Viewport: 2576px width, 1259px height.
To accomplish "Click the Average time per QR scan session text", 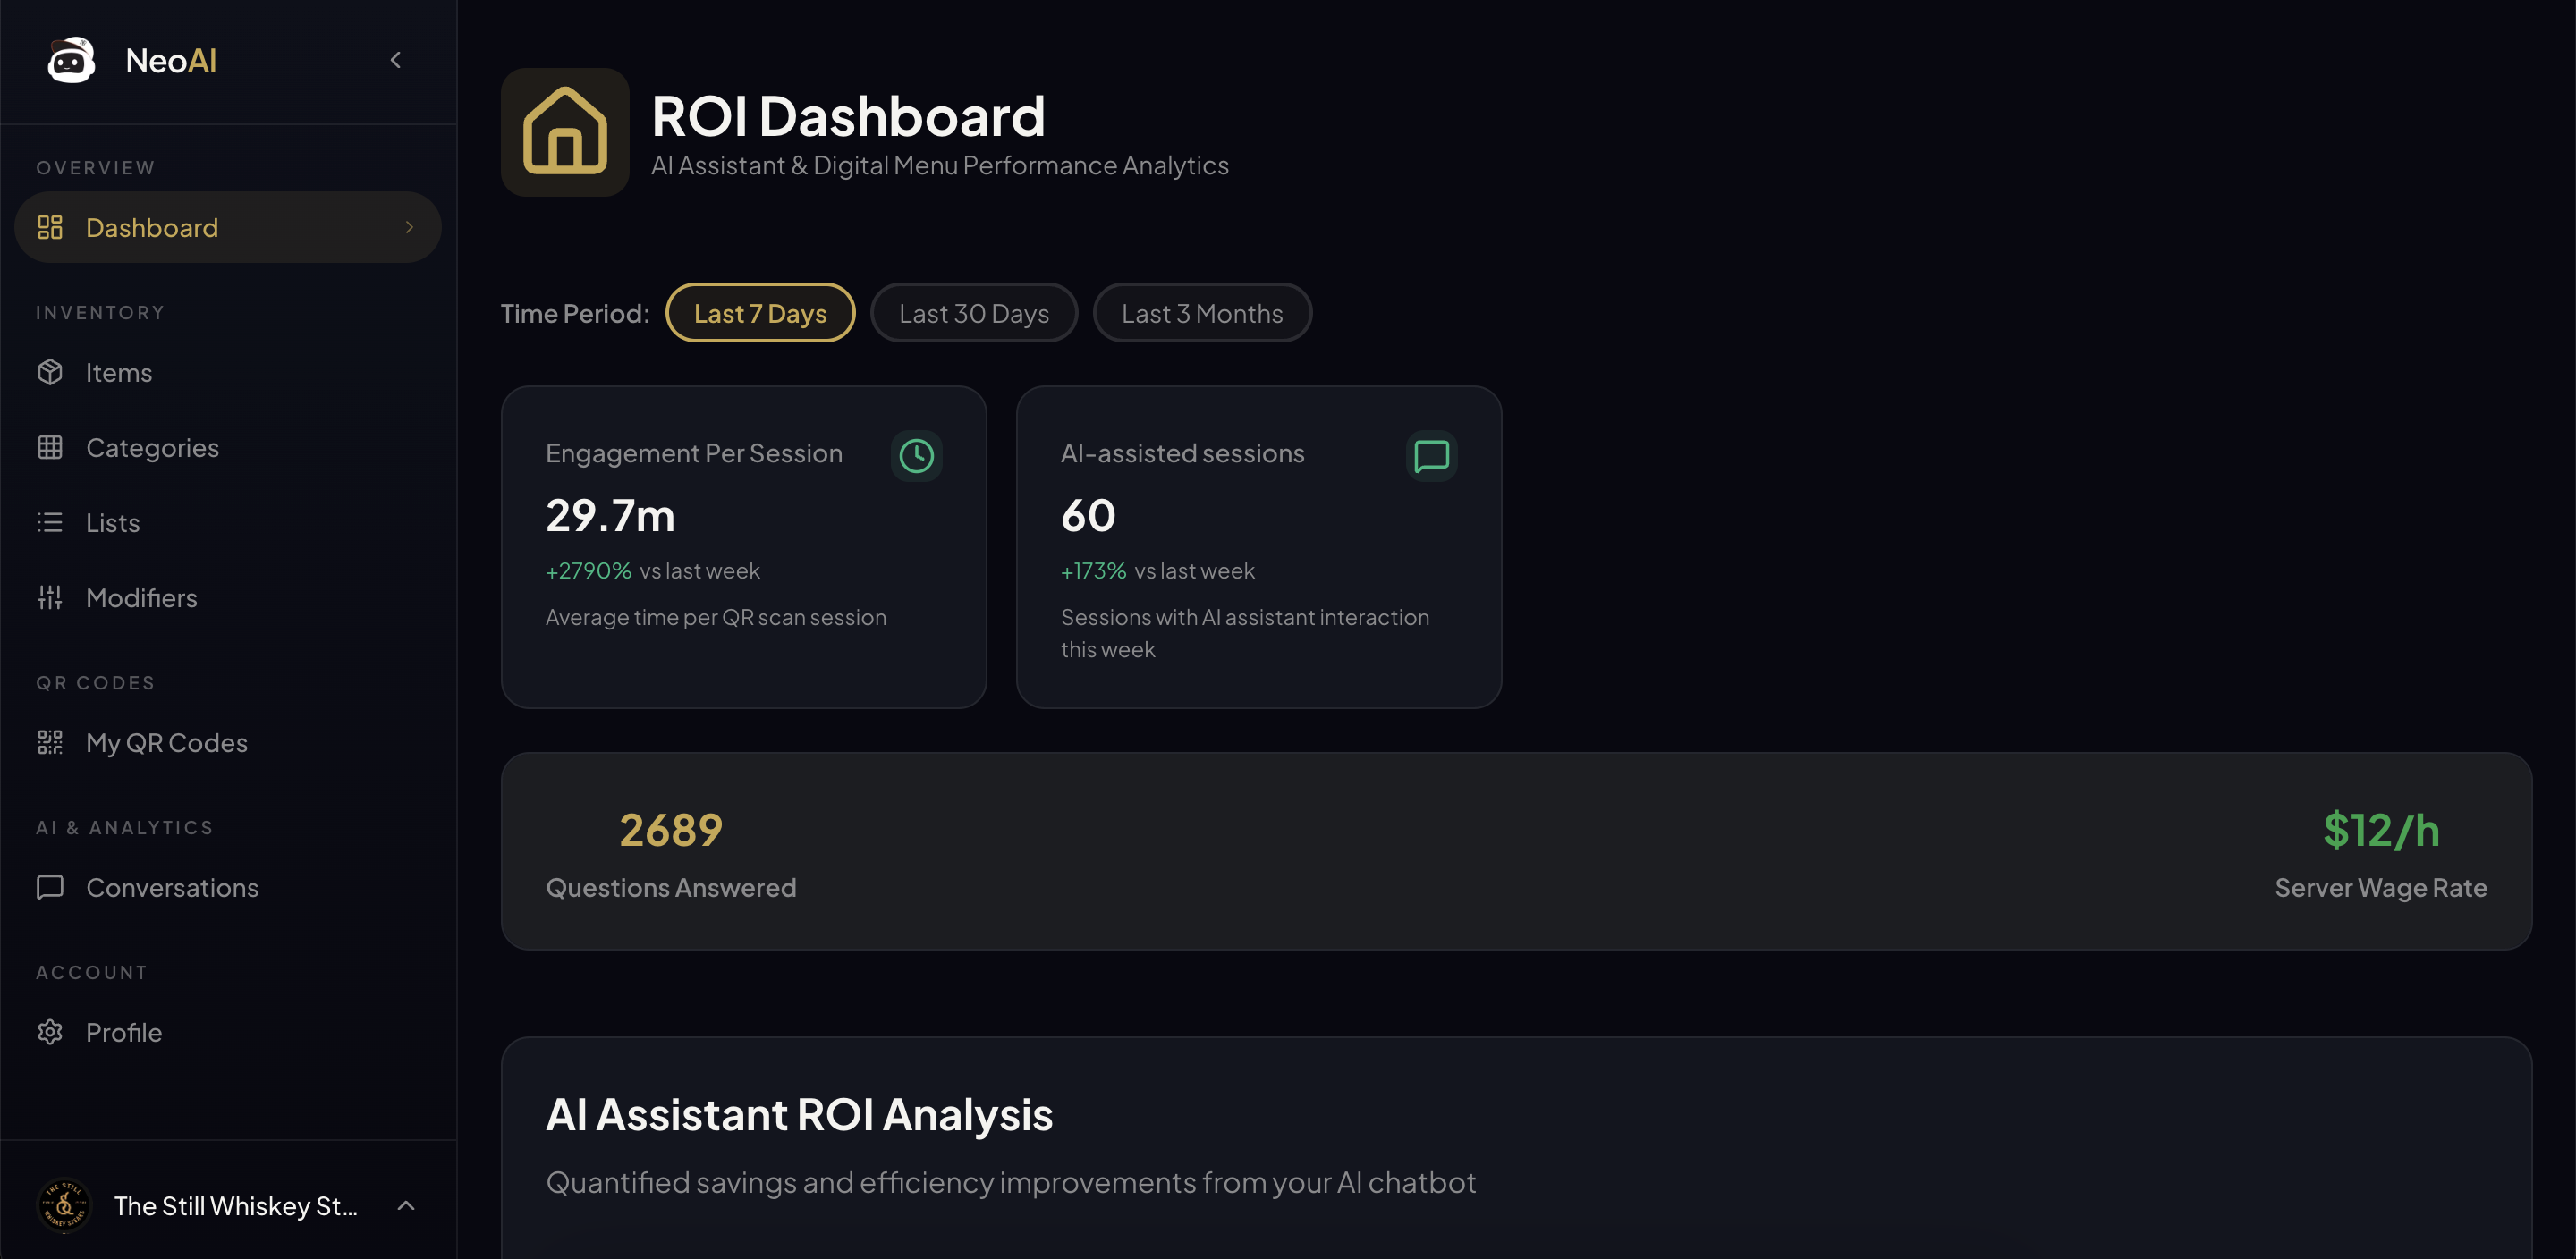I will 716,617.
